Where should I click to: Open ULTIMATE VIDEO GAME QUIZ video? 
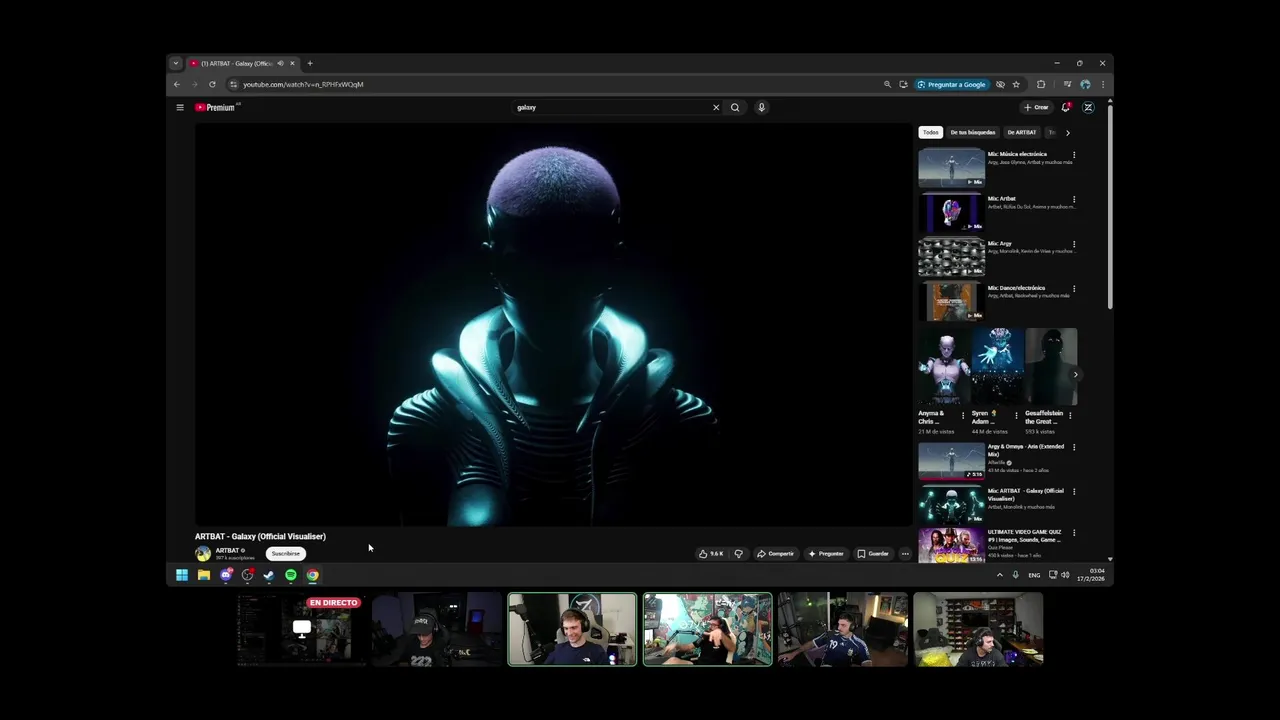click(951, 546)
